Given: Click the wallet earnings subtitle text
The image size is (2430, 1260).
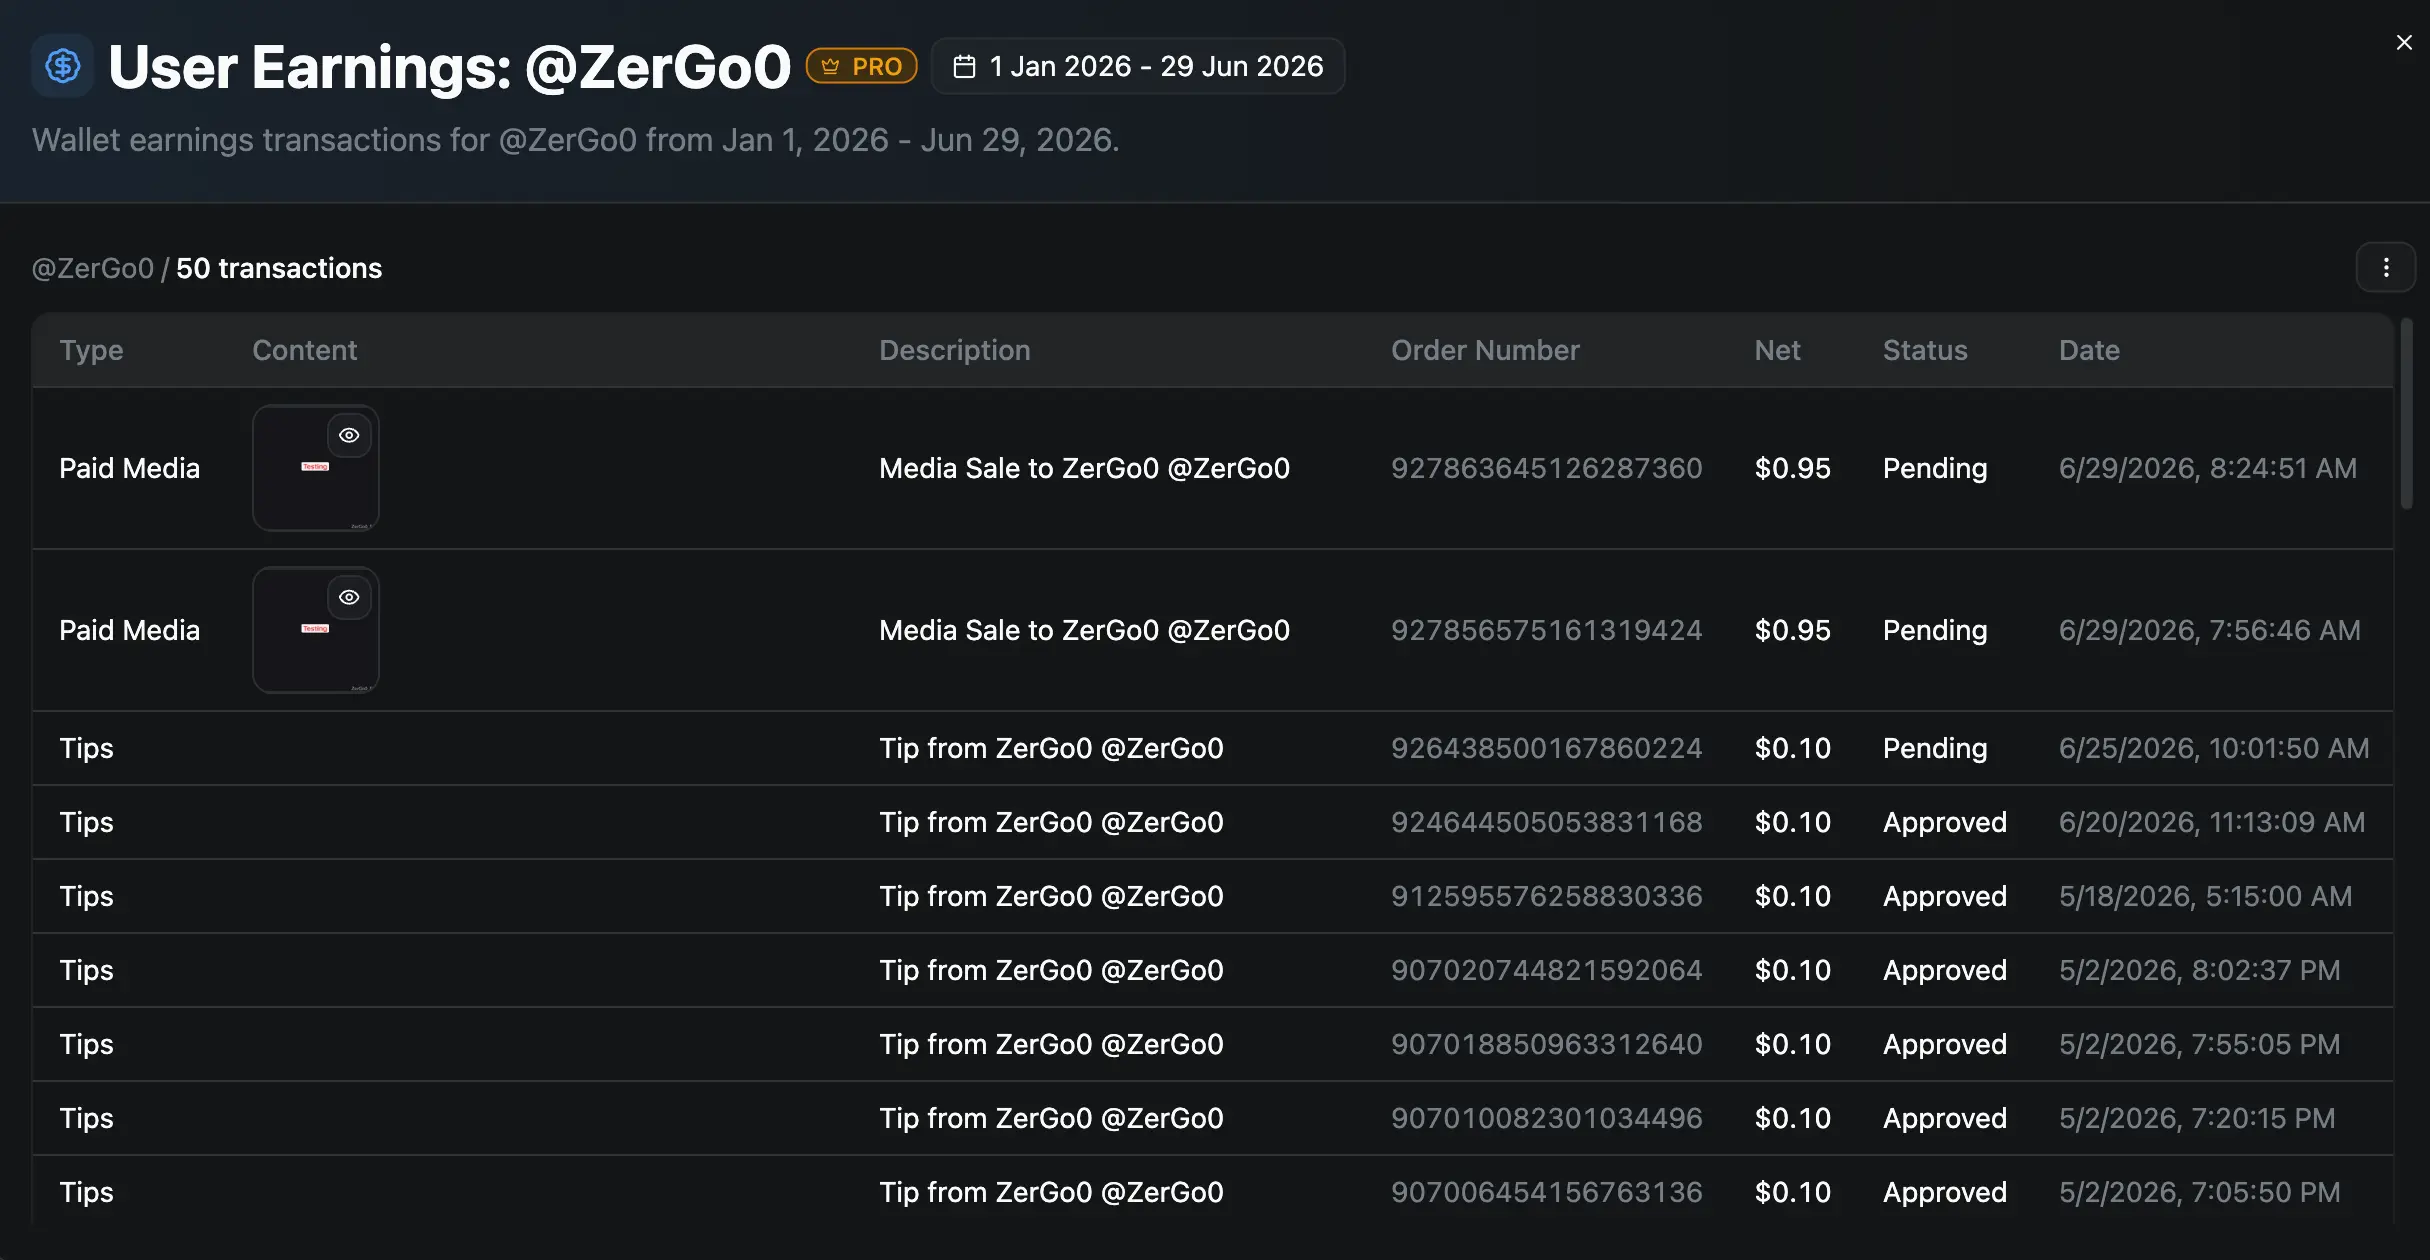Looking at the screenshot, I should [575, 140].
